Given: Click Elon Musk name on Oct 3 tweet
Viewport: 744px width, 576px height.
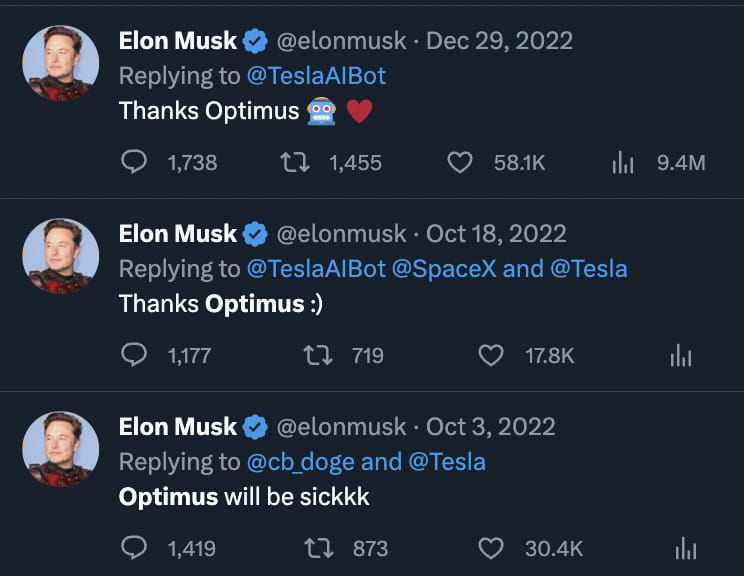Looking at the screenshot, I should coord(178,427).
